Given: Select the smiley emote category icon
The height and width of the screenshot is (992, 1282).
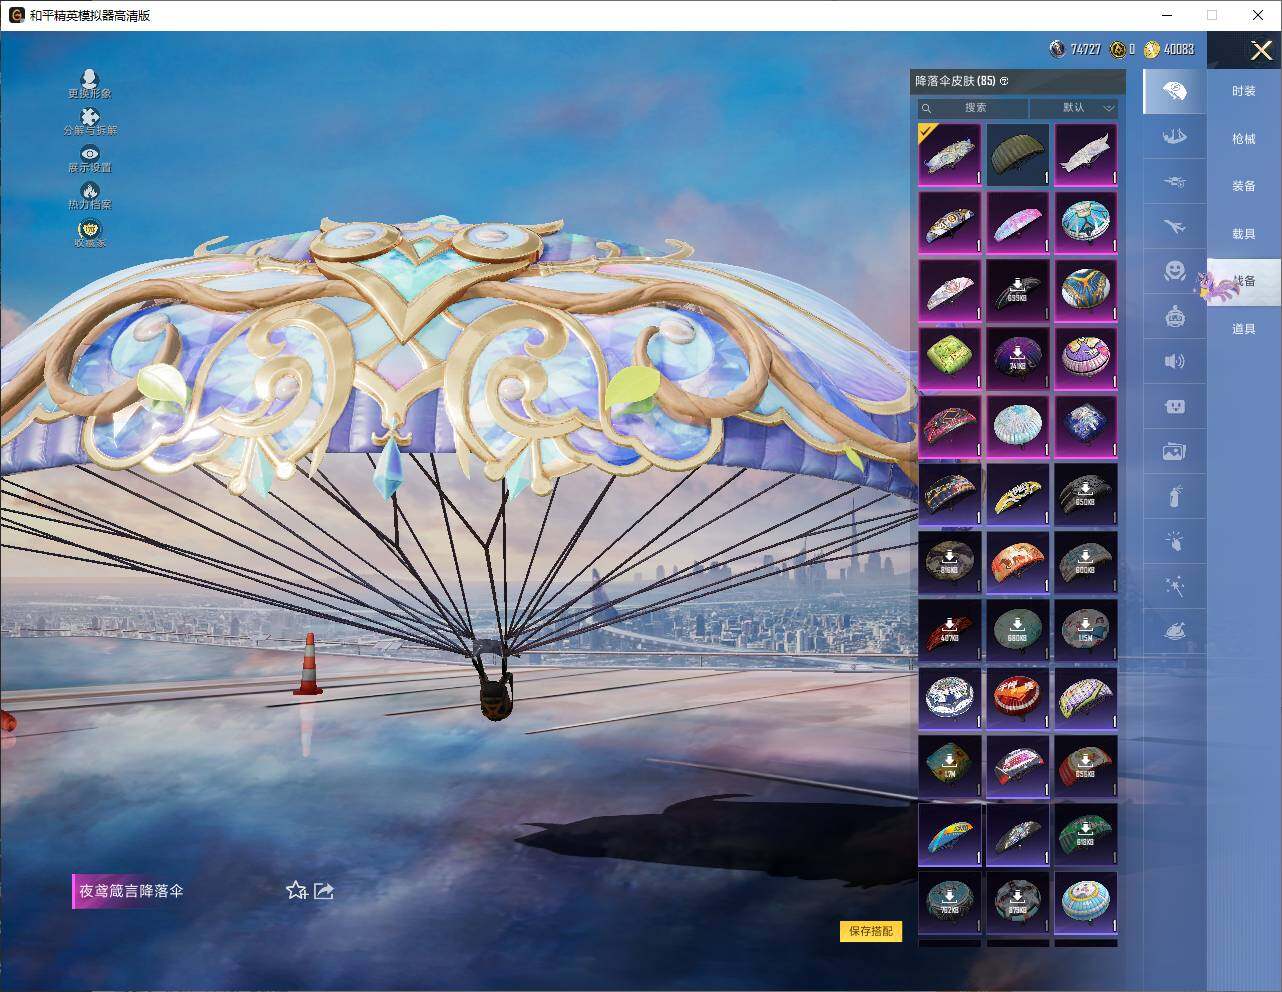Looking at the screenshot, I should pyautogui.click(x=1175, y=271).
